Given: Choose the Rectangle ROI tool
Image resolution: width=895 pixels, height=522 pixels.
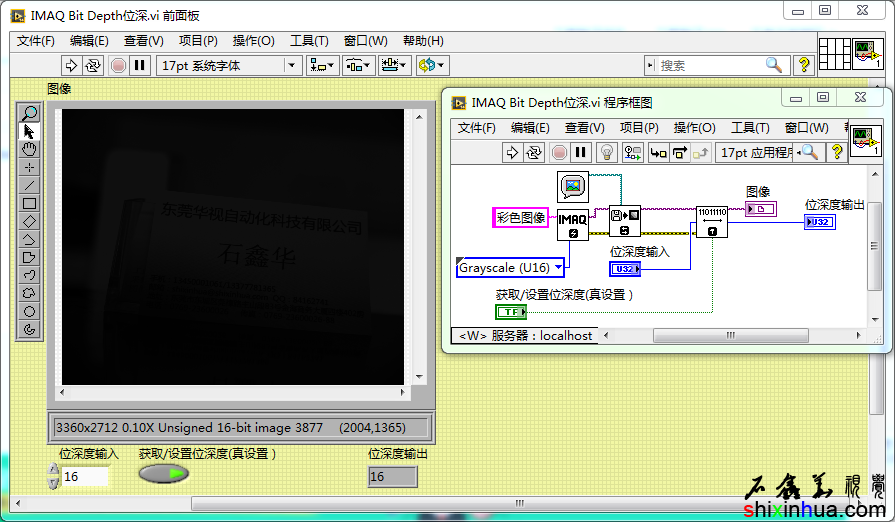Looking at the screenshot, I should tap(29, 203).
